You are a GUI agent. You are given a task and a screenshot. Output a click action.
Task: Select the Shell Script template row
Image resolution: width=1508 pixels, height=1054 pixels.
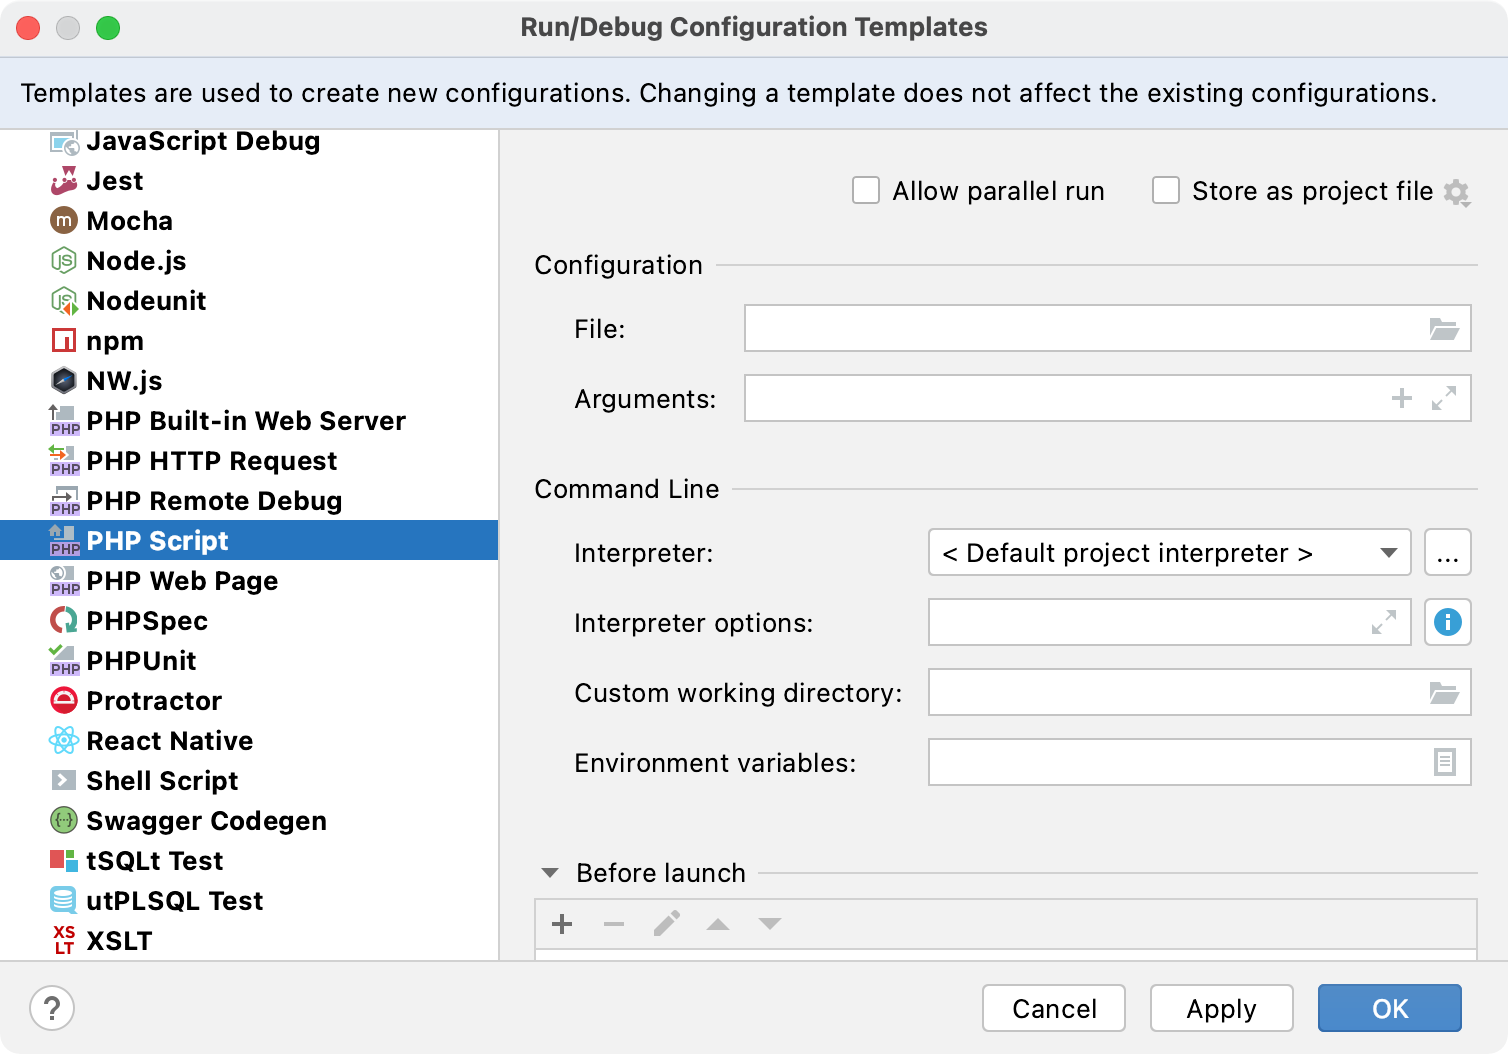click(249, 781)
